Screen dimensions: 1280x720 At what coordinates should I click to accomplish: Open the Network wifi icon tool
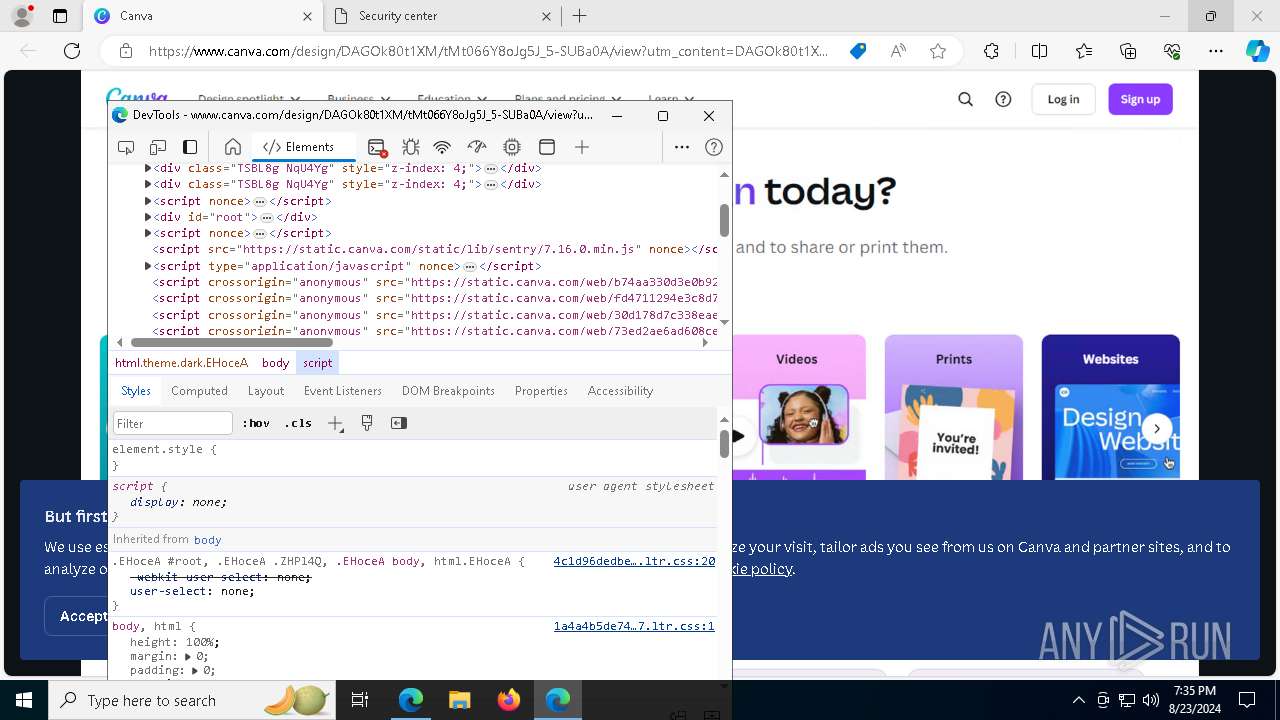click(x=442, y=147)
